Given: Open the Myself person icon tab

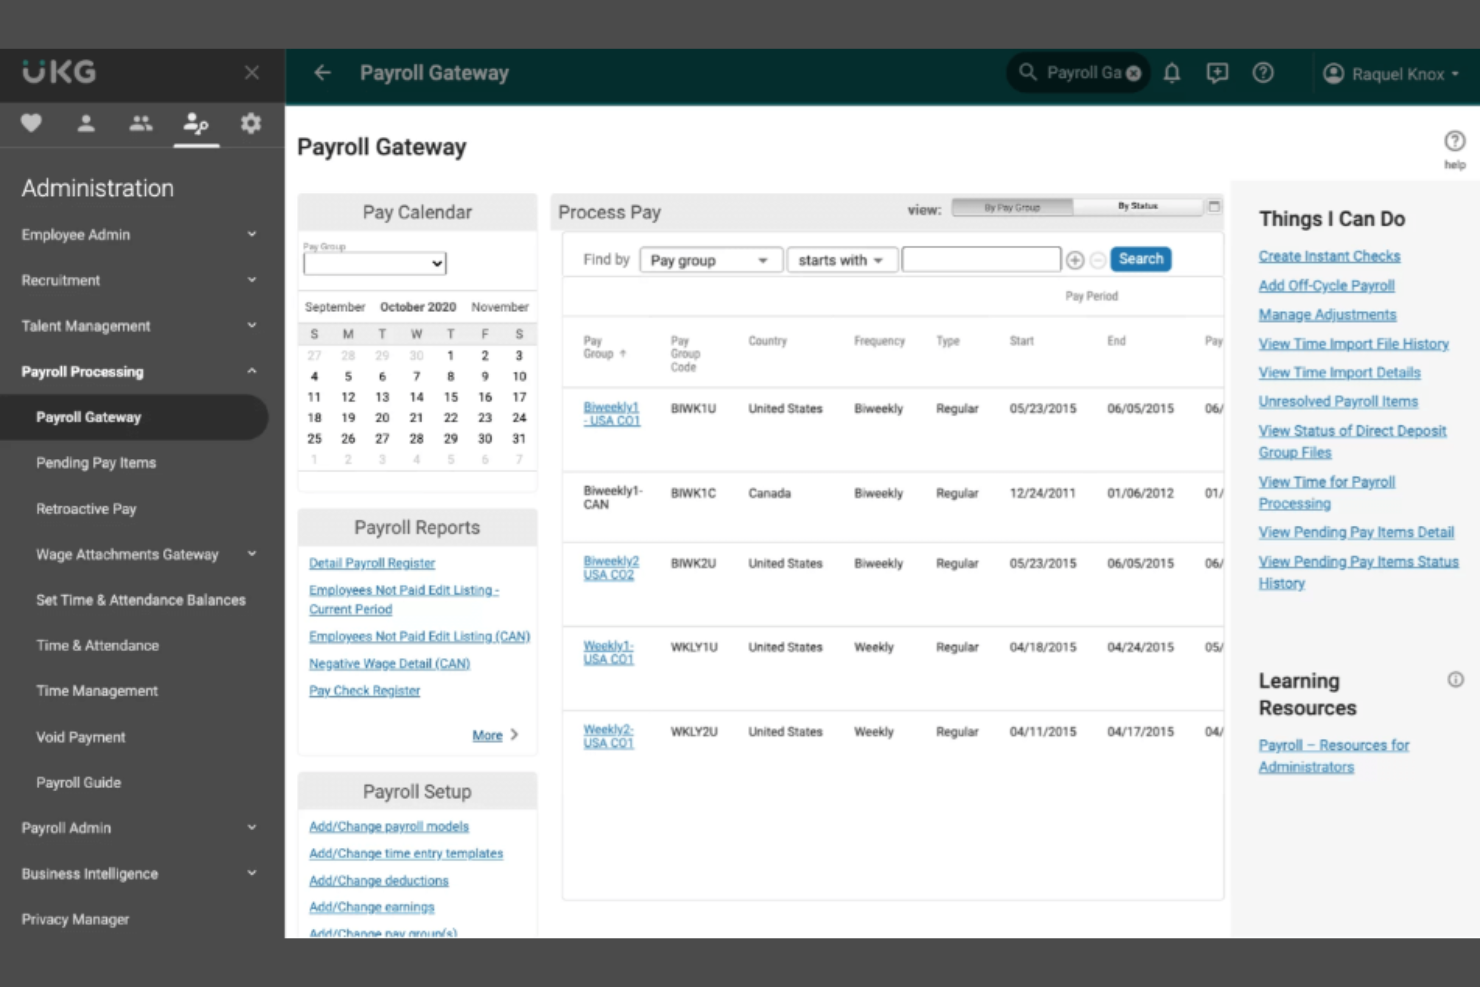Looking at the screenshot, I should [86, 123].
